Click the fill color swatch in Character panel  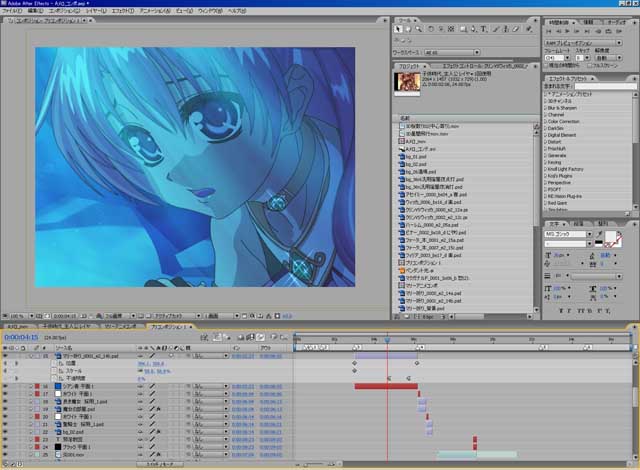tap(611, 237)
